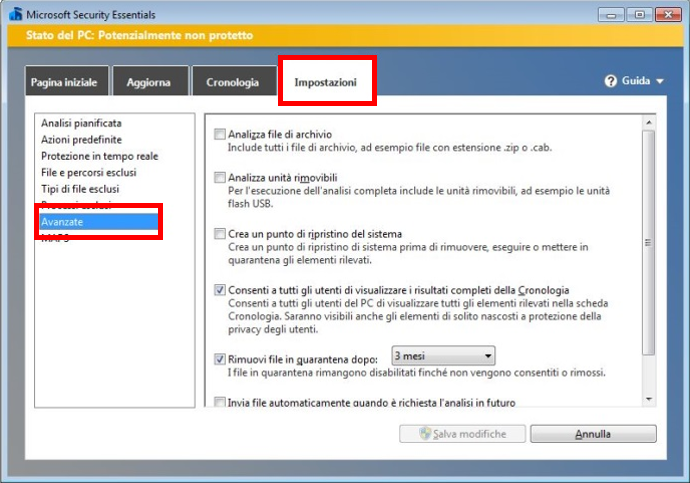Image resolution: width=690 pixels, height=483 pixels.
Task: Maximize the Microsoft Security Essentials window
Action: point(639,15)
